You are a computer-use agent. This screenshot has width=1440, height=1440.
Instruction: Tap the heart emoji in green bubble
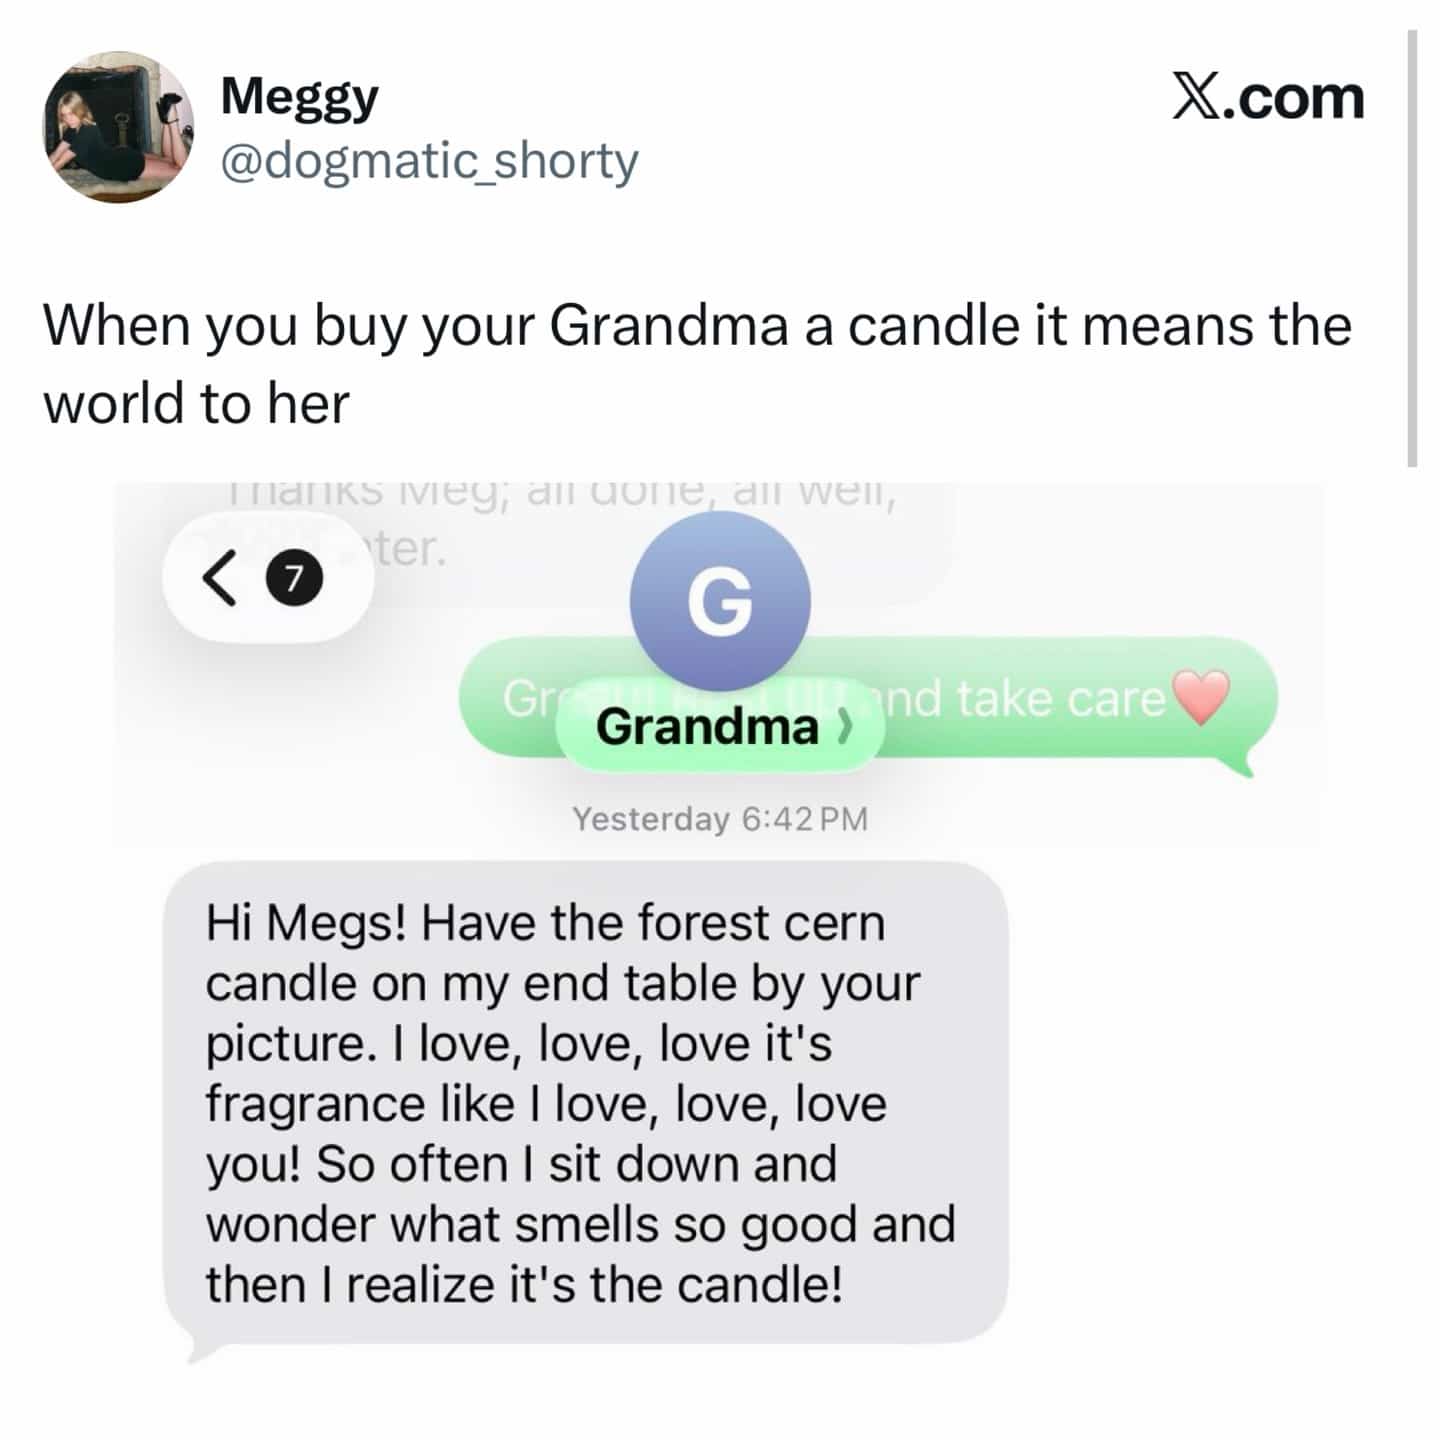tap(1200, 698)
